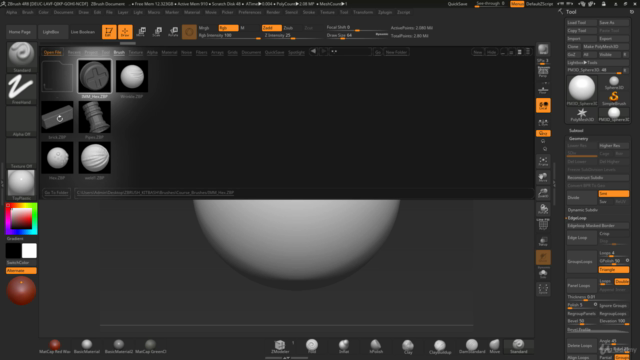
Task: Click the BPR render icon
Action: tap(543, 50)
